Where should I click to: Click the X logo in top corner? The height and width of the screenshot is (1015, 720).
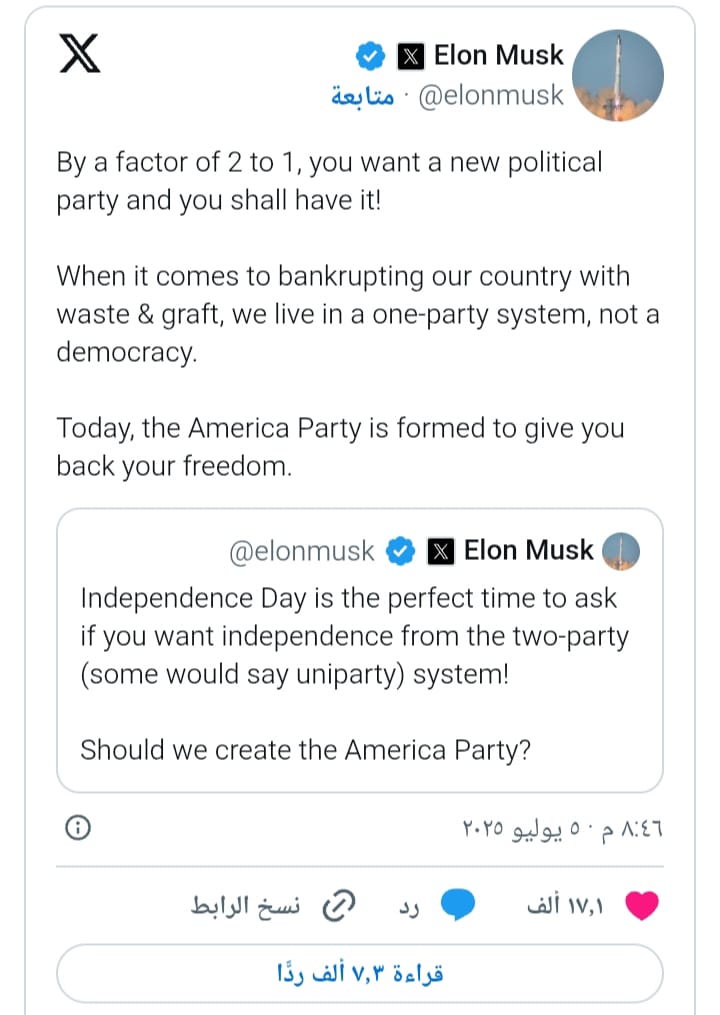80,57
